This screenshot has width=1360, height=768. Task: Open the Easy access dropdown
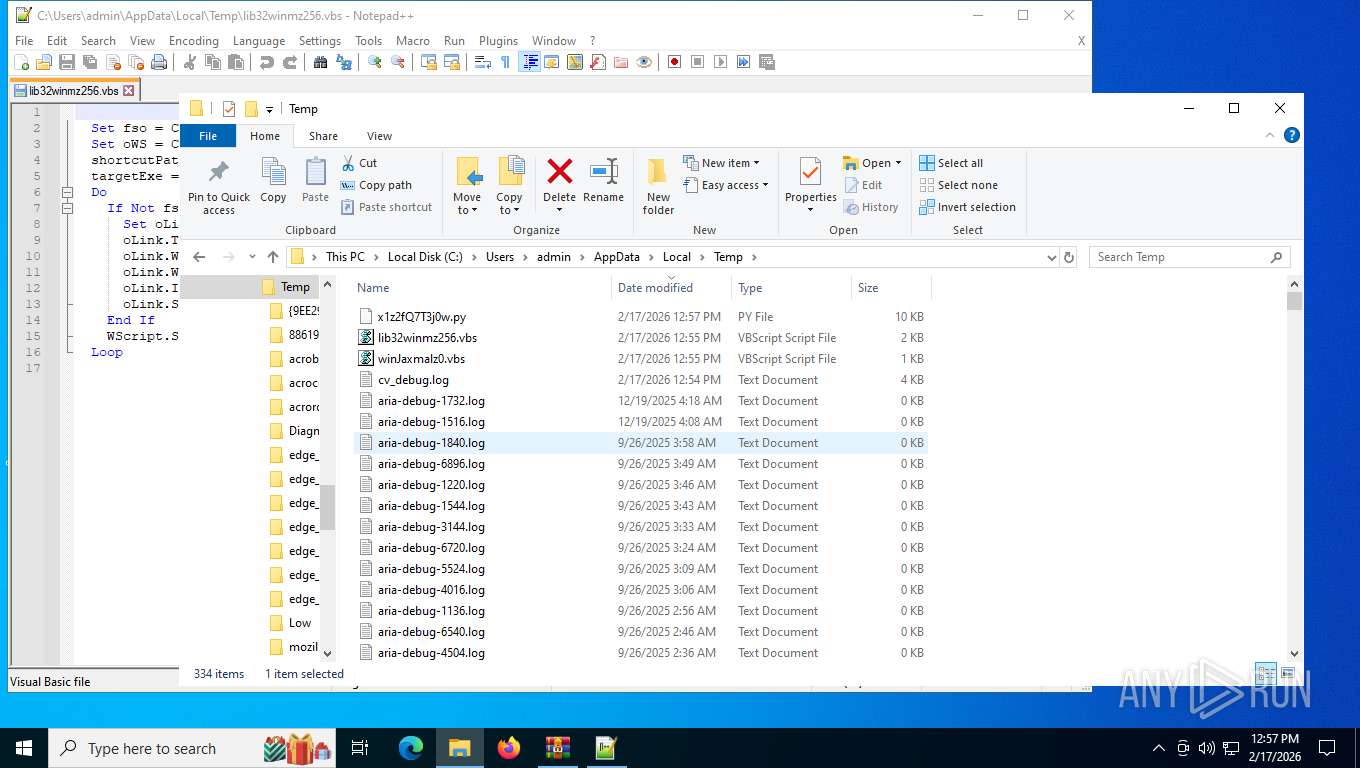click(x=726, y=185)
